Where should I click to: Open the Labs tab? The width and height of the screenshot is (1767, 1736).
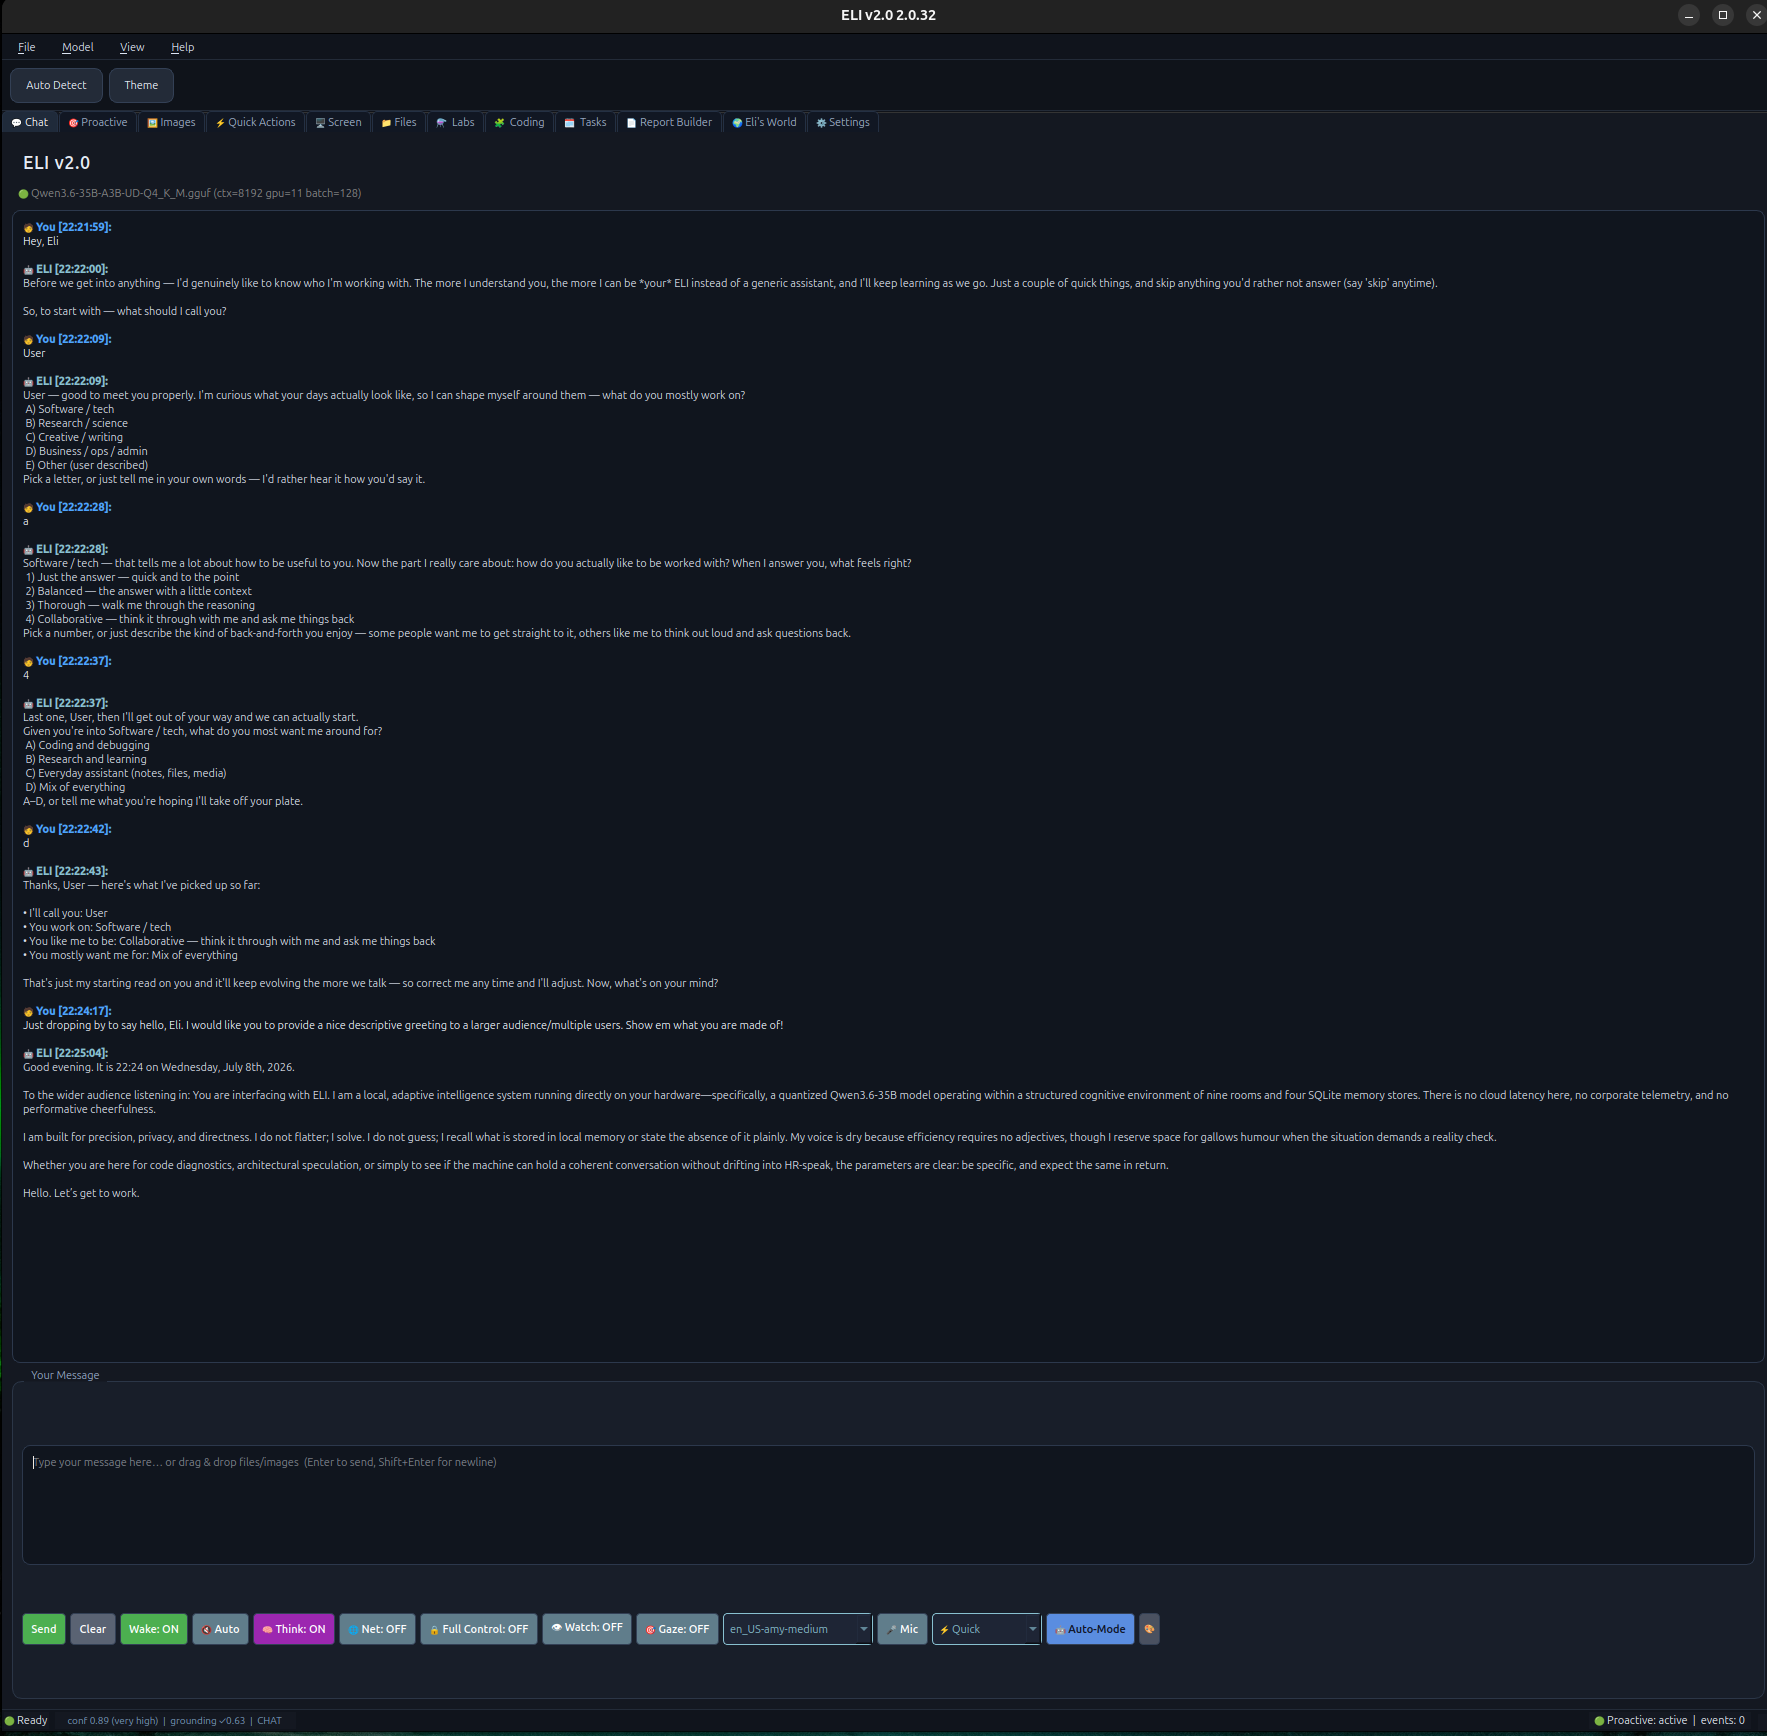(x=456, y=122)
